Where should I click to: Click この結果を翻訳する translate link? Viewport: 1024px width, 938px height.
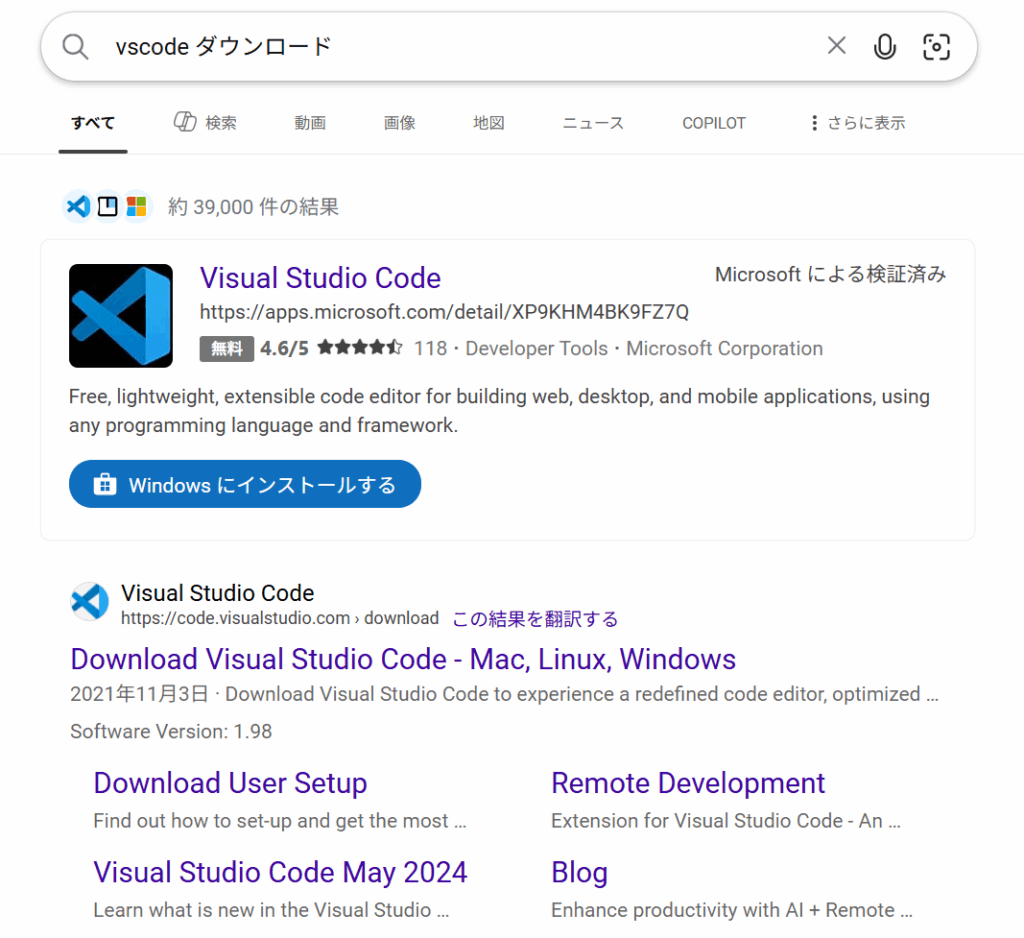[535, 619]
